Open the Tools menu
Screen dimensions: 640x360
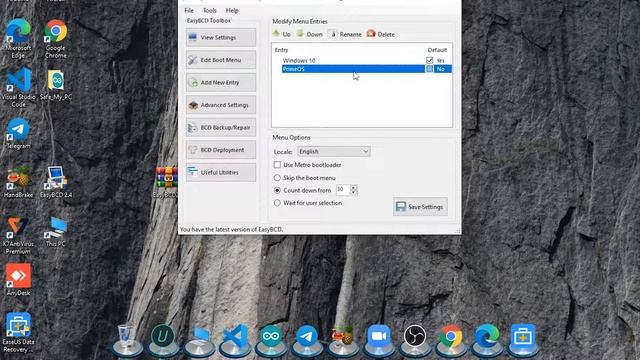(210, 11)
